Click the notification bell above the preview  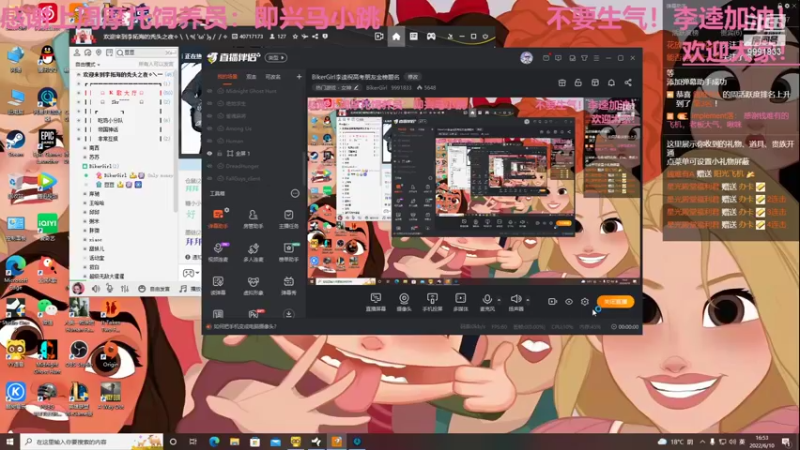(x=611, y=83)
